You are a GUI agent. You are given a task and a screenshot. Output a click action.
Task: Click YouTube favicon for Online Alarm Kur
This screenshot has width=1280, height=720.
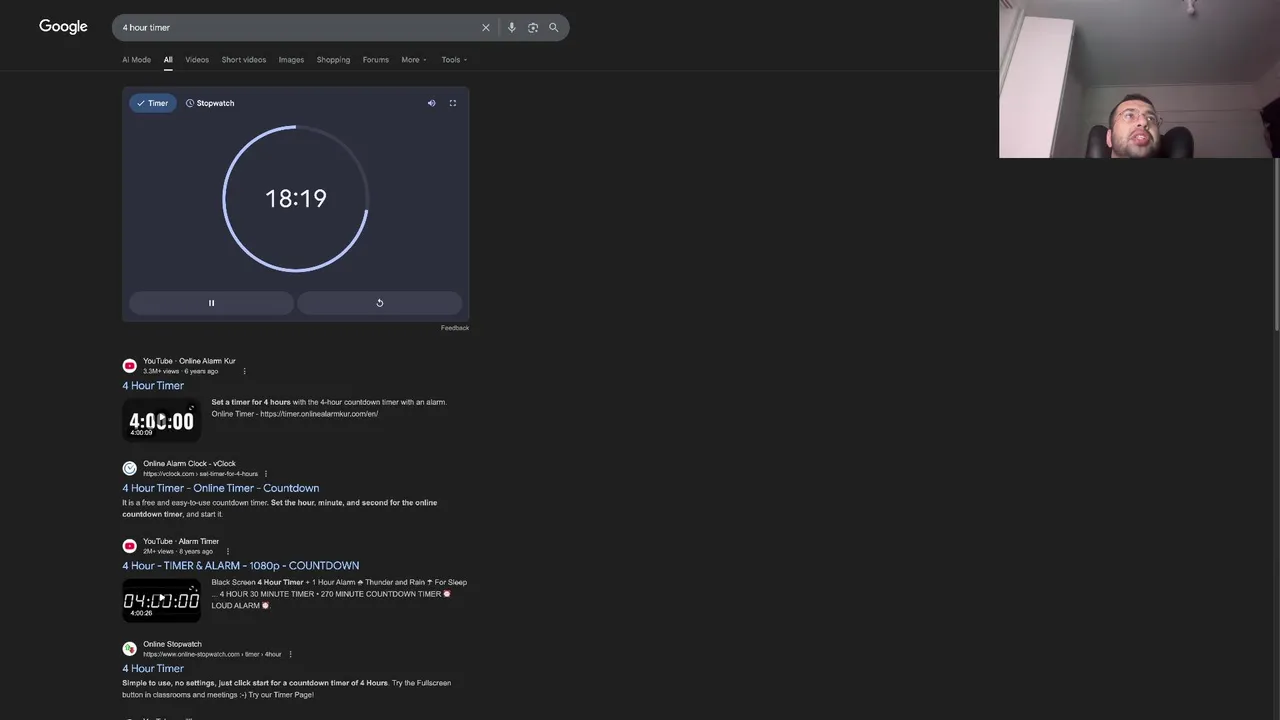tap(129, 366)
